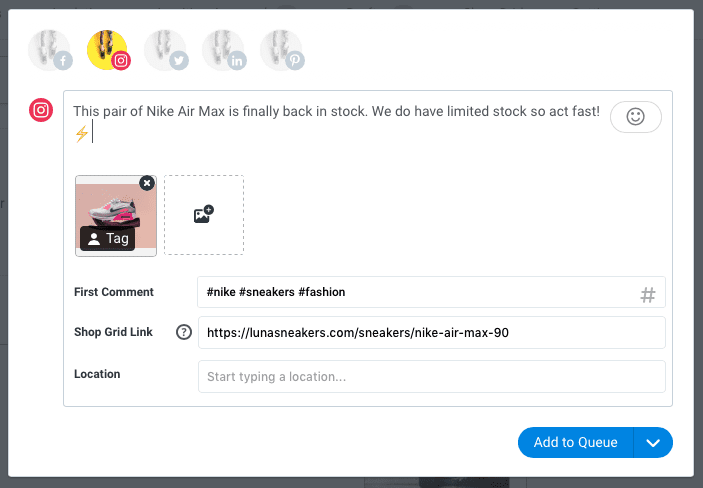Focus the Location input field
The width and height of the screenshot is (703, 488).
(x=432, y=376)
